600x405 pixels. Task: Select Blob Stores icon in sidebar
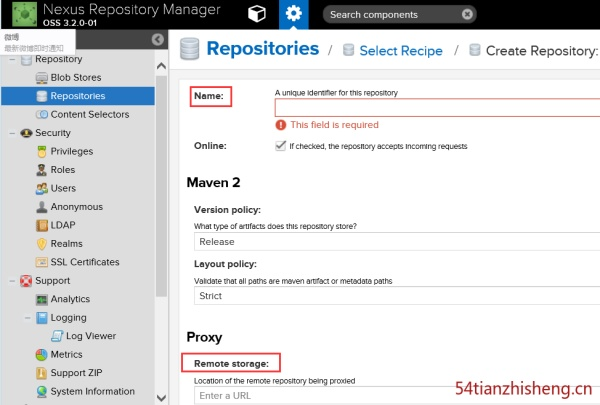pos(42,78)
